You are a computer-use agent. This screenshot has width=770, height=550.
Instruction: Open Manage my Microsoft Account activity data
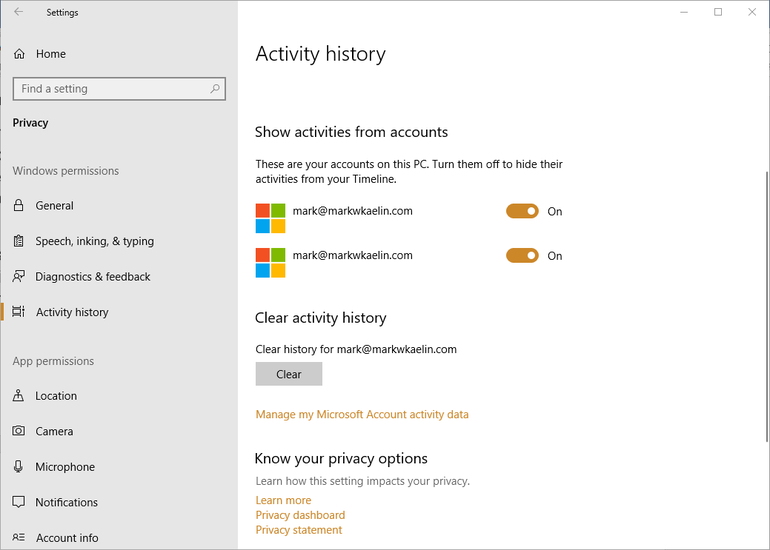point(362,414)
